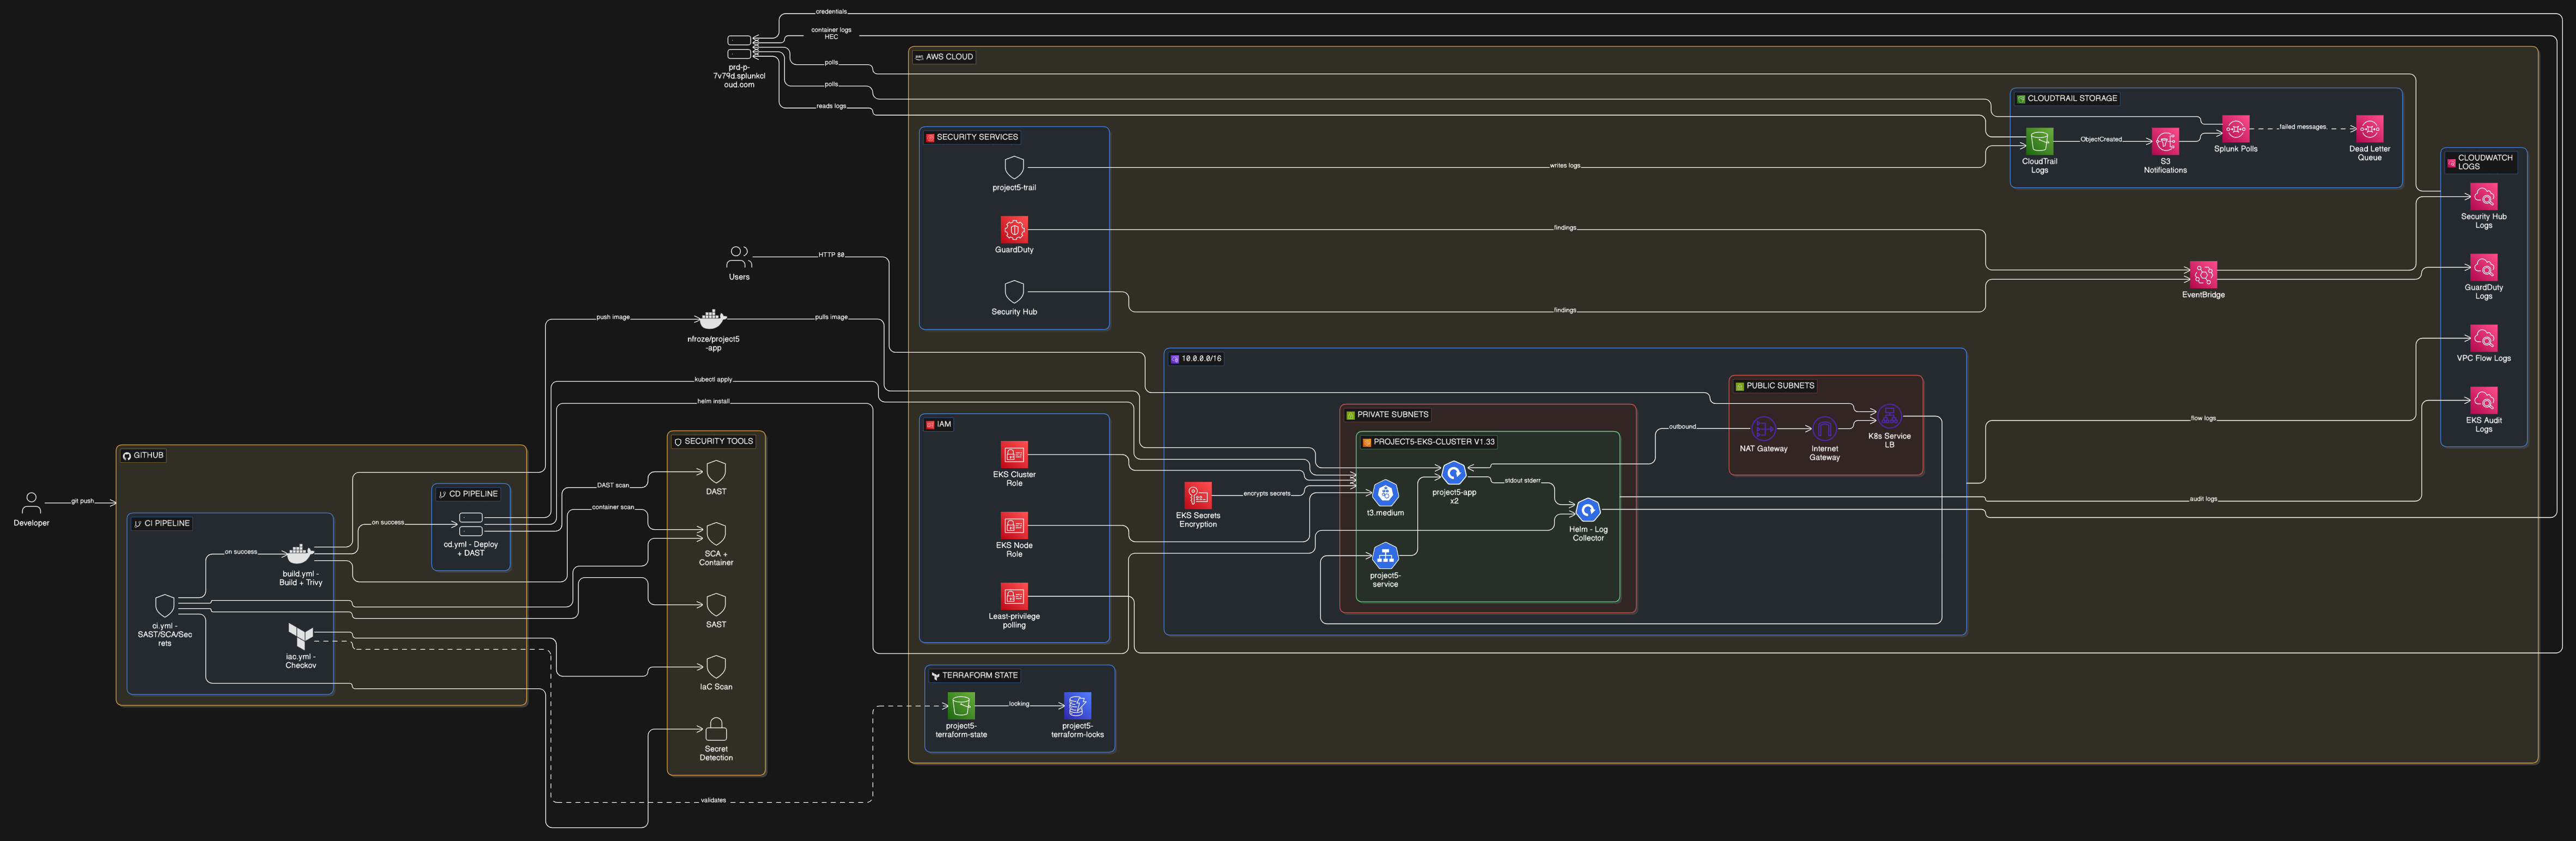The image size is (2576, 841).
Task: Click the GuardDuty service icon
Action: tap(1014, 229)
